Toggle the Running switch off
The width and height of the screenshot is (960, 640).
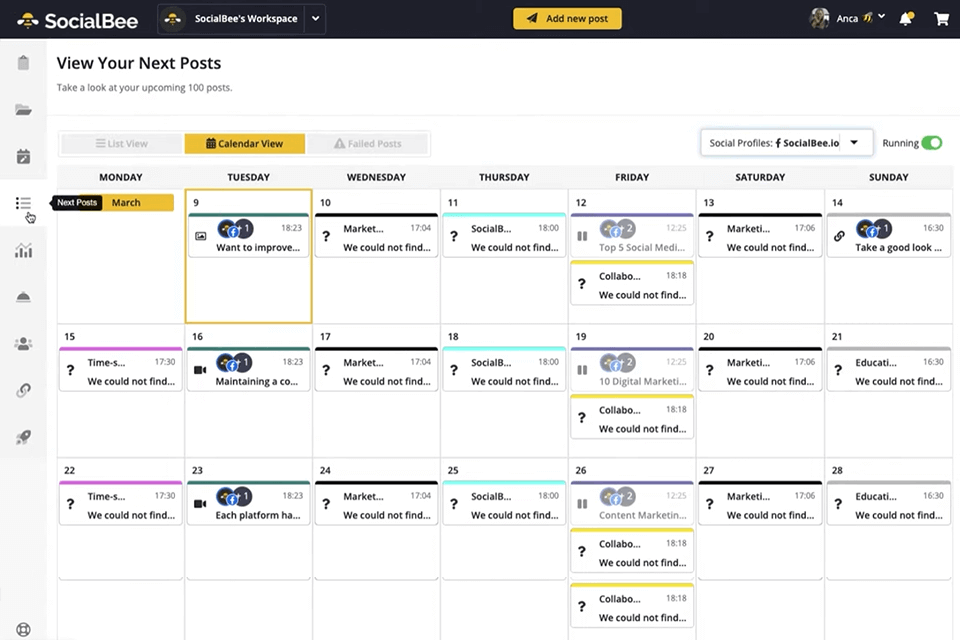[x=932, y=143]
